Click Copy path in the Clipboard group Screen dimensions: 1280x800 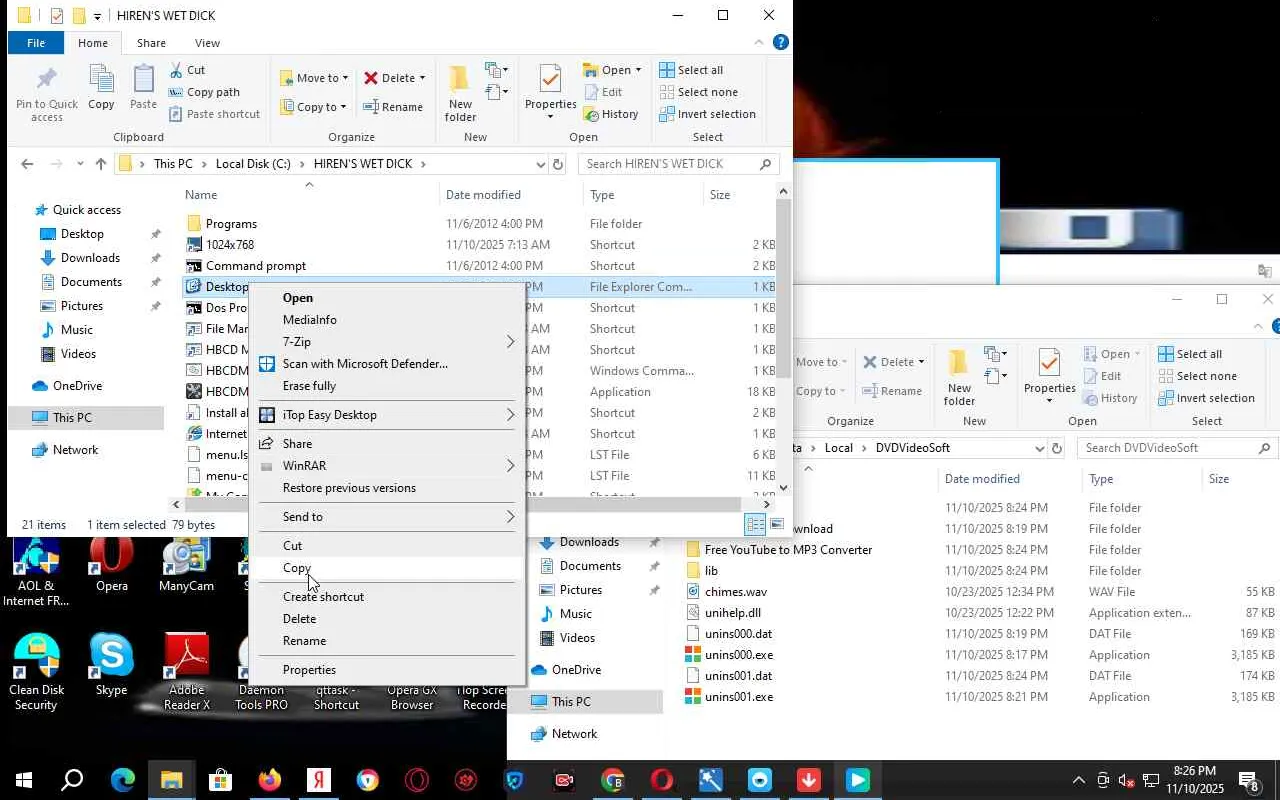click(204, 92)
